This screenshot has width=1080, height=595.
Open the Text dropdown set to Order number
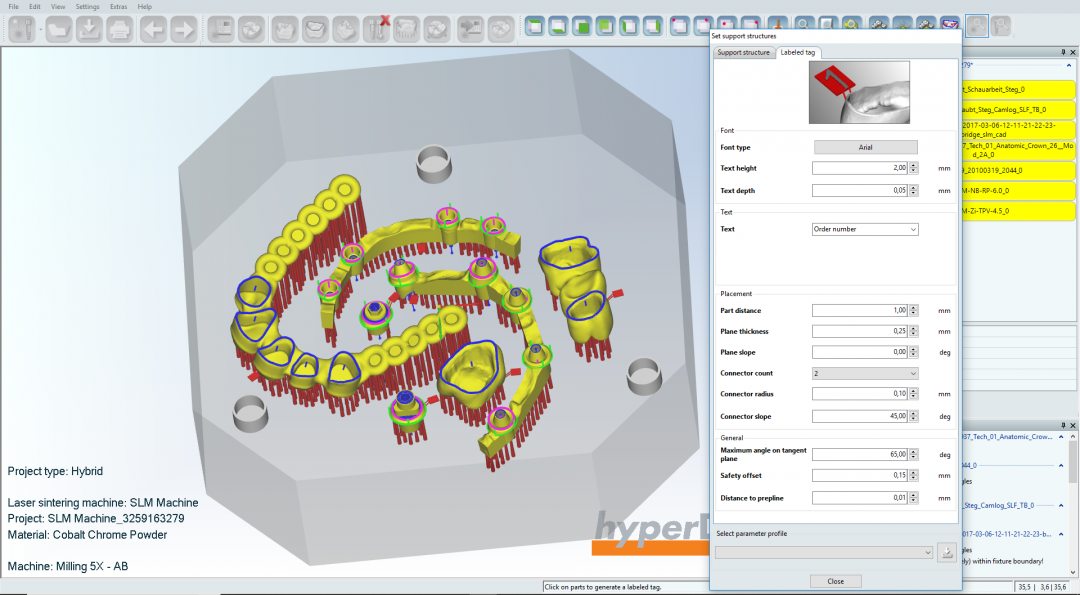pyautogui.click(x=865, y=229)
